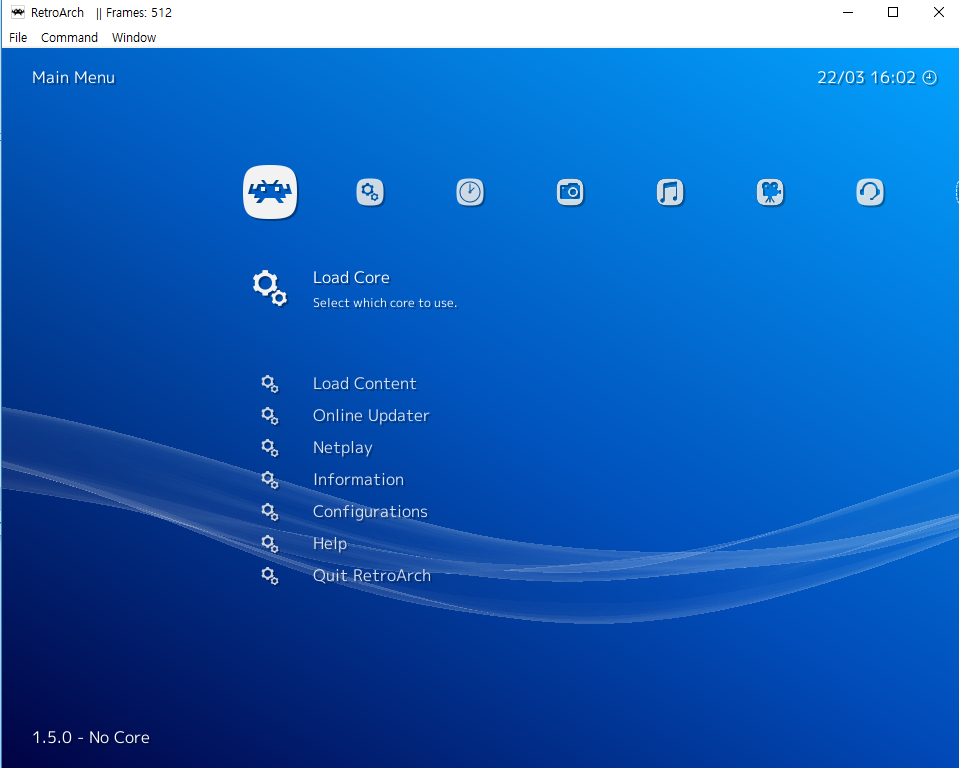
Task: Open the Netplay headset tab icon
Action: [870, 192]
